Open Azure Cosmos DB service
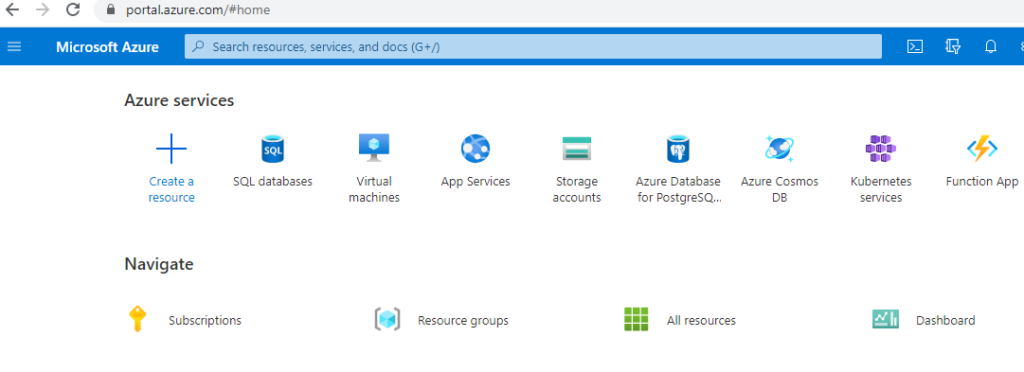 (779, 149)
